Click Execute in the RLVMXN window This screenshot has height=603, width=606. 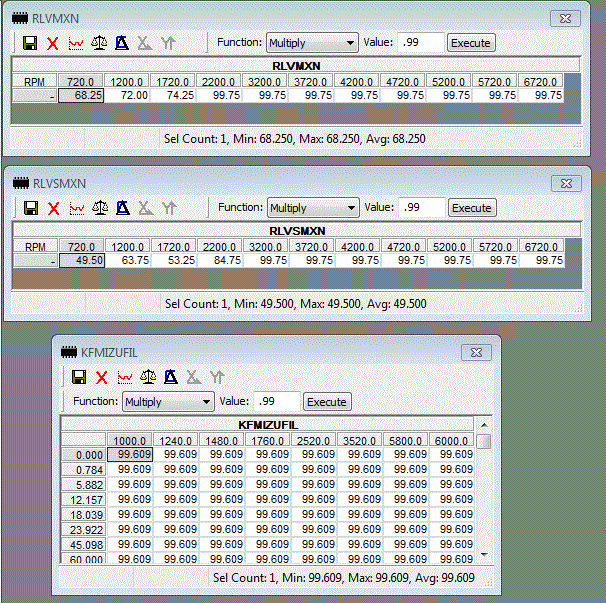click(471, 43)
